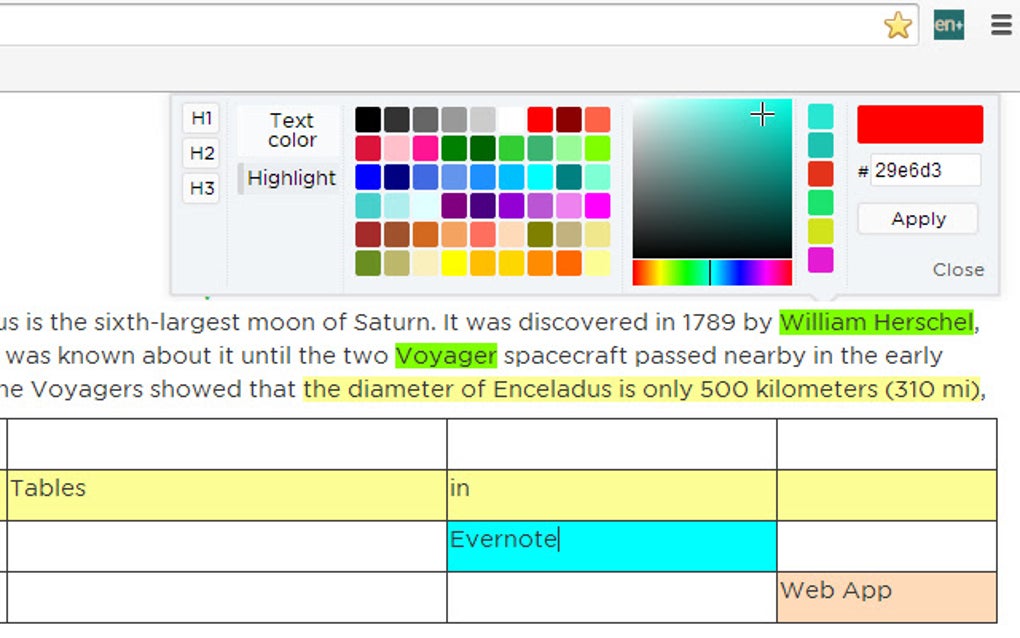1020x638 pixels.
Task: Open the Evernote Web Clipper extension icon
Action: click(948, 25)
